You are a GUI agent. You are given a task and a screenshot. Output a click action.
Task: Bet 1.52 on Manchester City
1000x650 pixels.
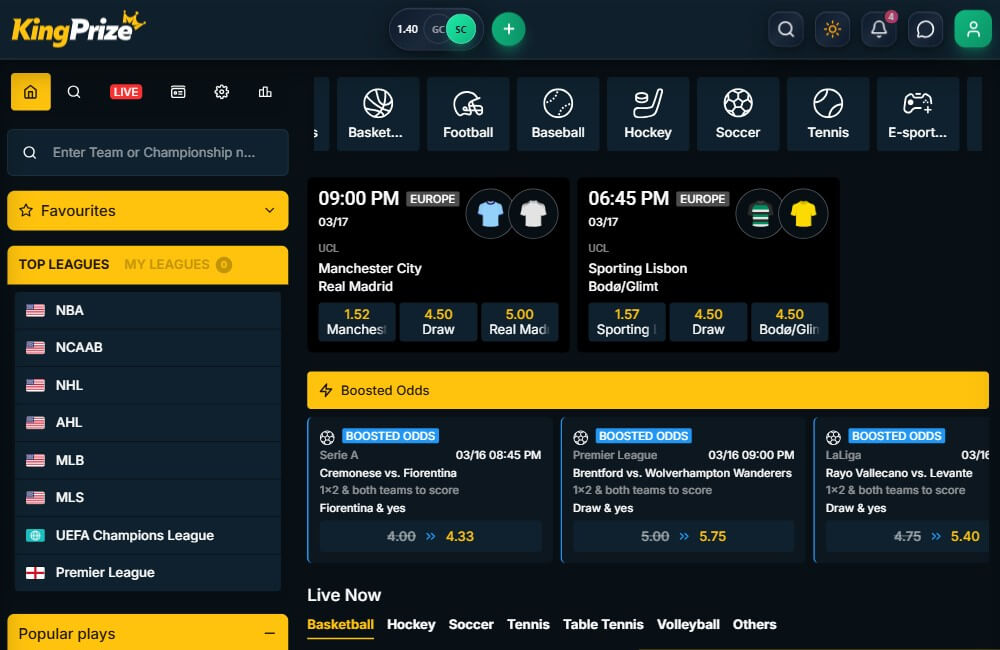click(x=356, y=321)
